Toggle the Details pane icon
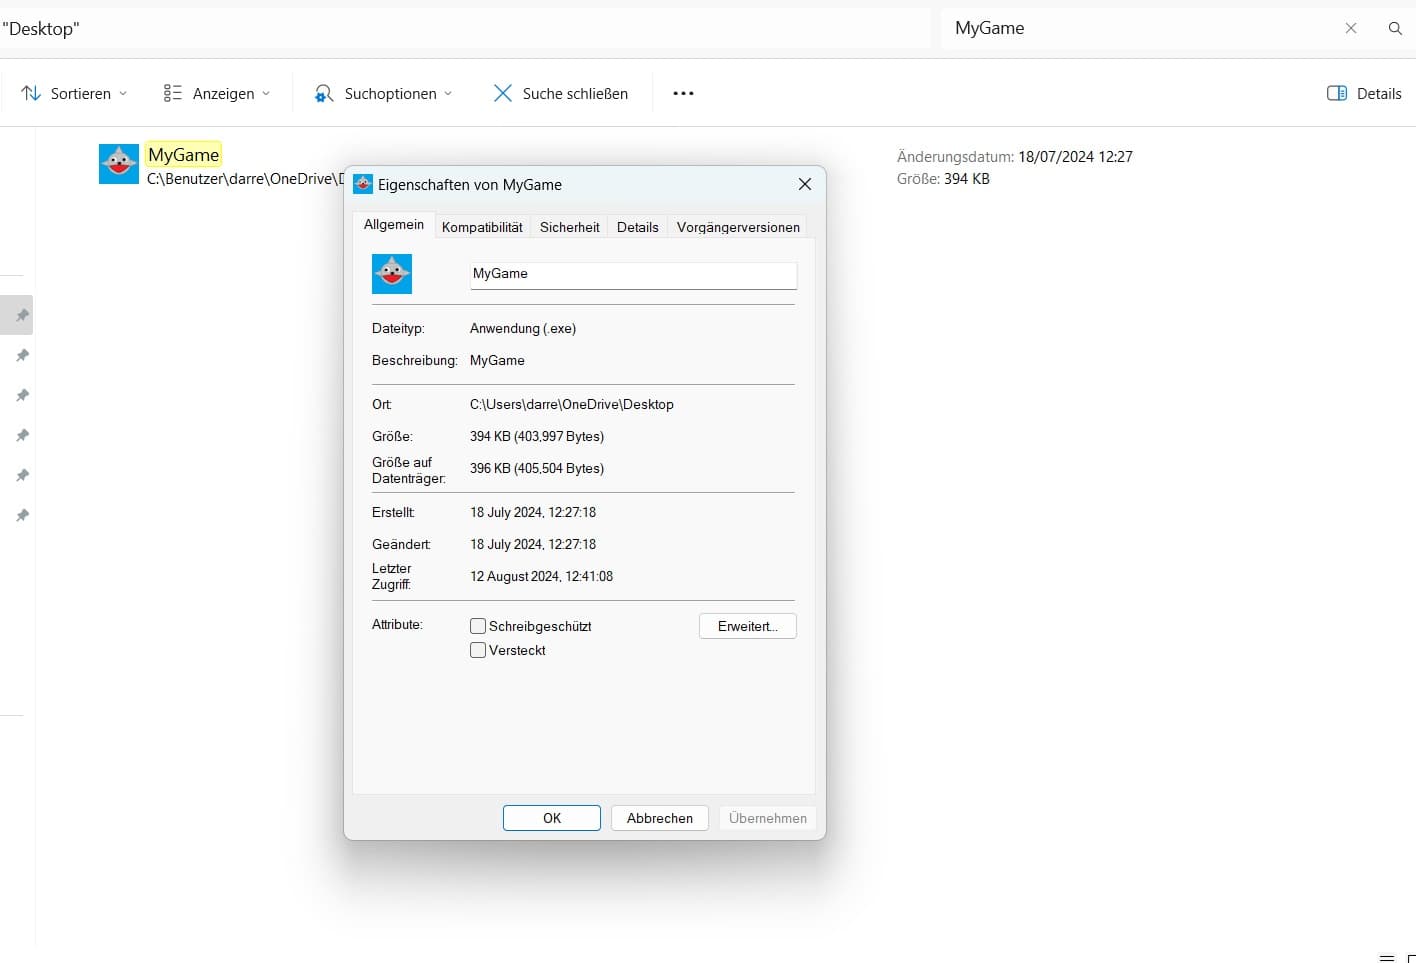The width and height of the screenshot is (1416, 963). pos(1337,93)
